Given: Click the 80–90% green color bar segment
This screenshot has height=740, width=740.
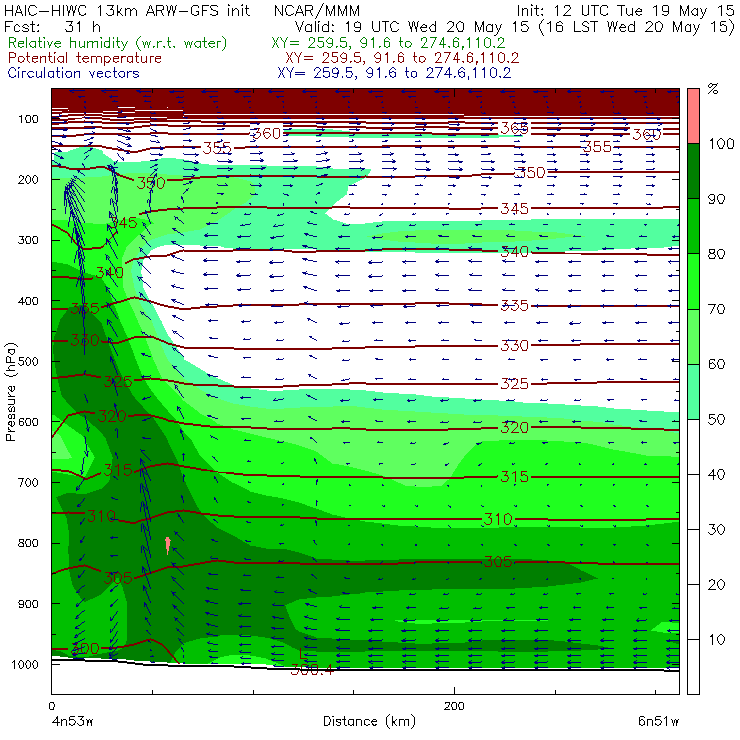Looking at the screenshot, I should pyautogui.click(x=693, y=226).
